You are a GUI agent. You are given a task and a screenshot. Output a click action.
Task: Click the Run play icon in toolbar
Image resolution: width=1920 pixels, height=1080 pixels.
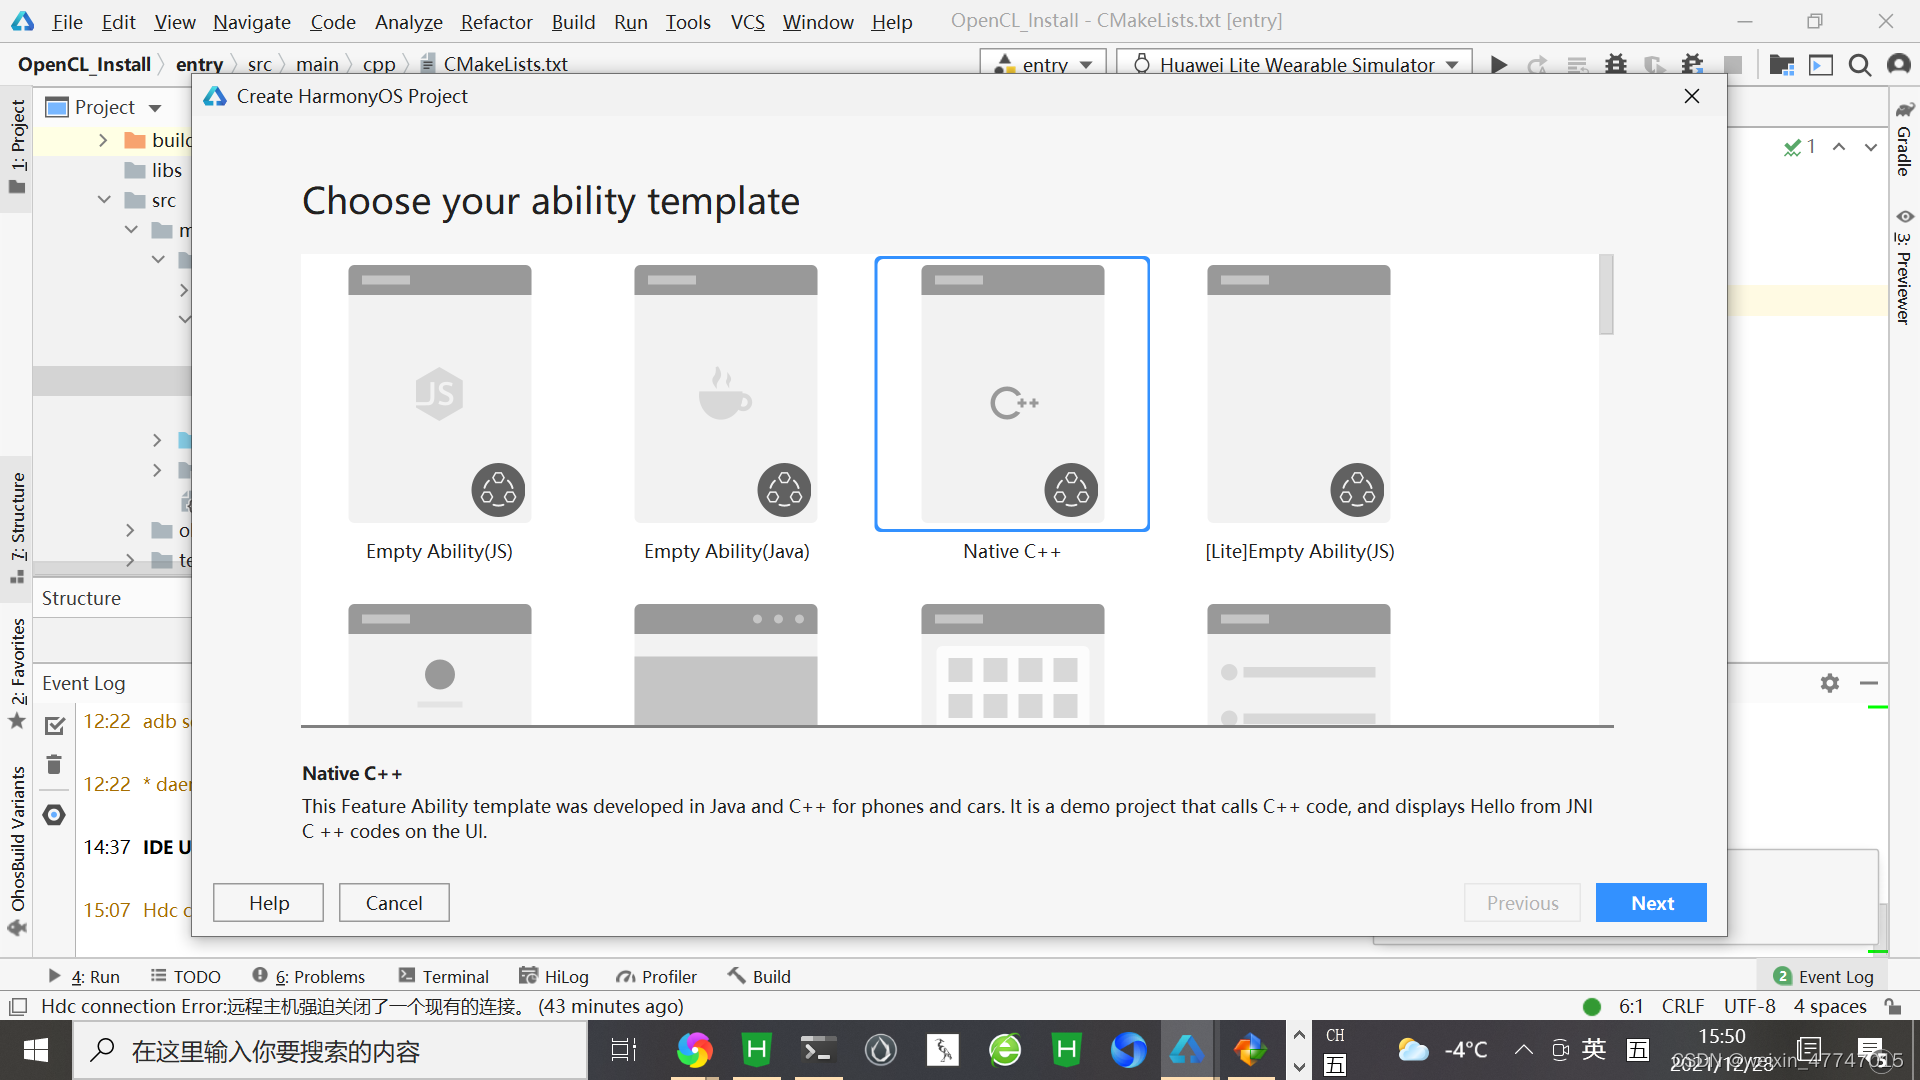coord(1498,65)
